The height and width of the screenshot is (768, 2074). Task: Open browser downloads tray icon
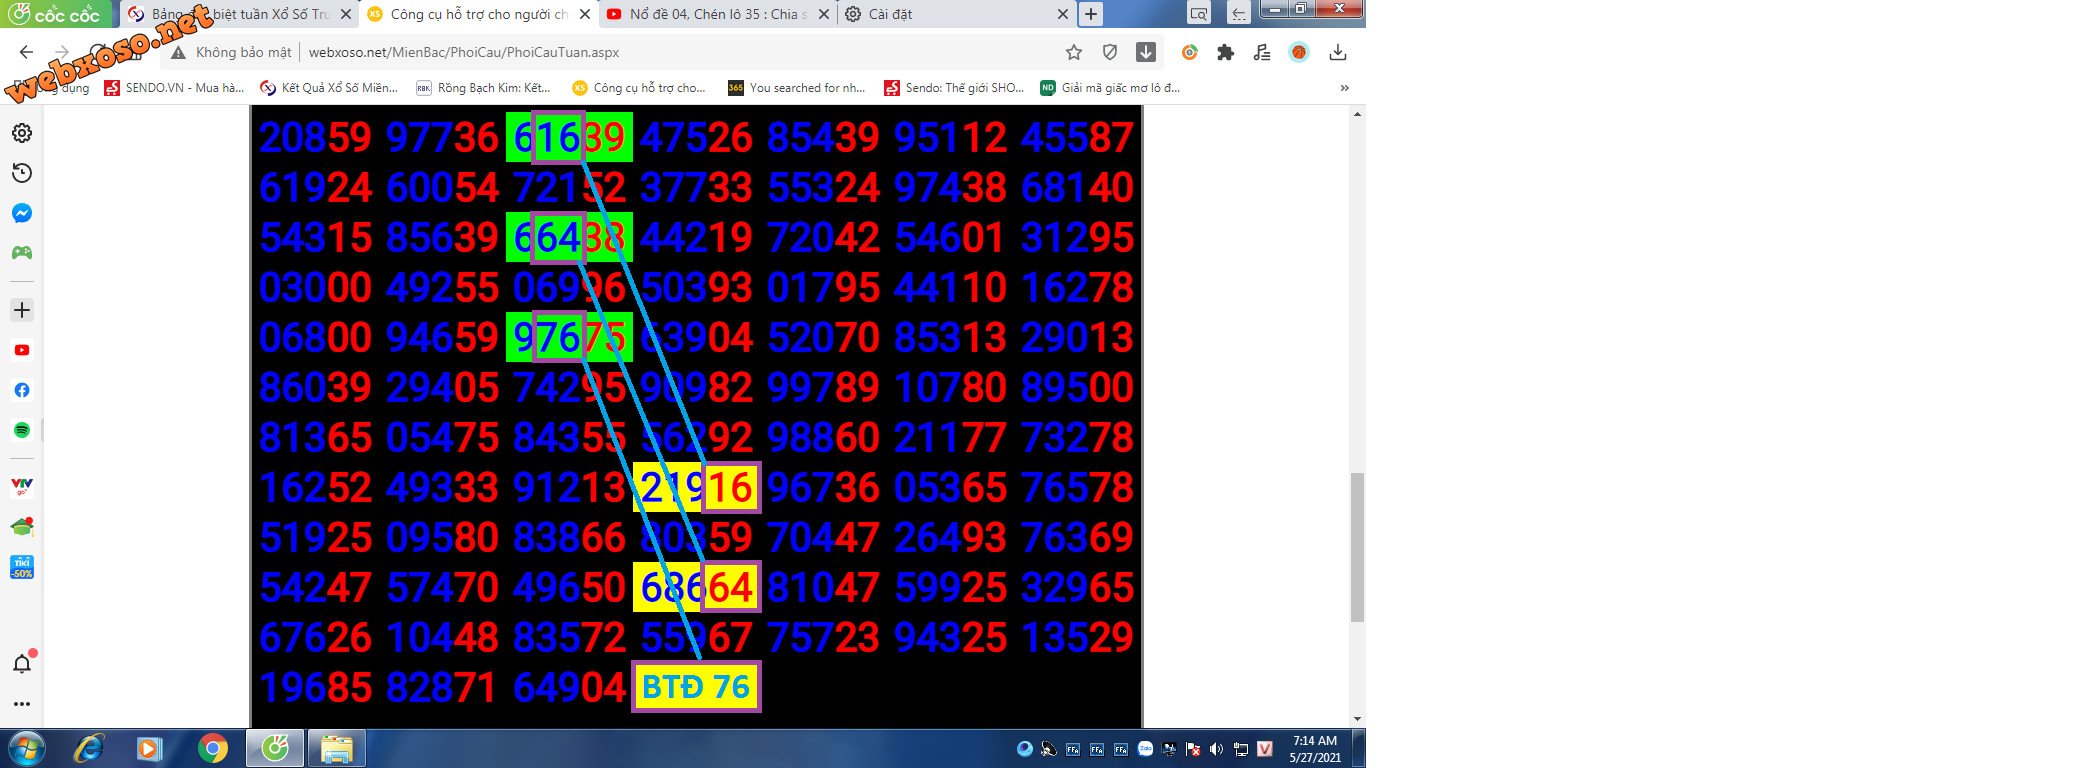tap(1338, 52)
